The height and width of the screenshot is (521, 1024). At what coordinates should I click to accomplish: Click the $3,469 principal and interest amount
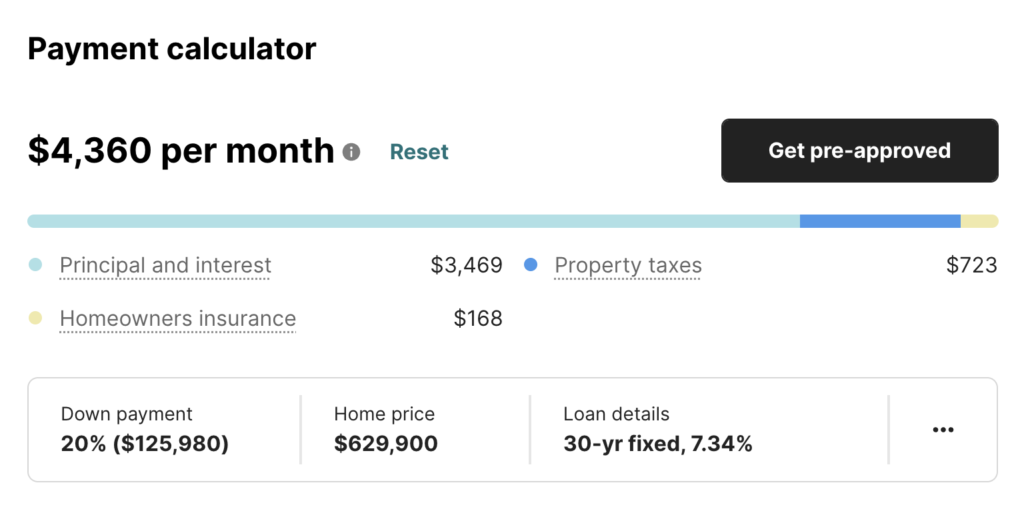[466, 265]
